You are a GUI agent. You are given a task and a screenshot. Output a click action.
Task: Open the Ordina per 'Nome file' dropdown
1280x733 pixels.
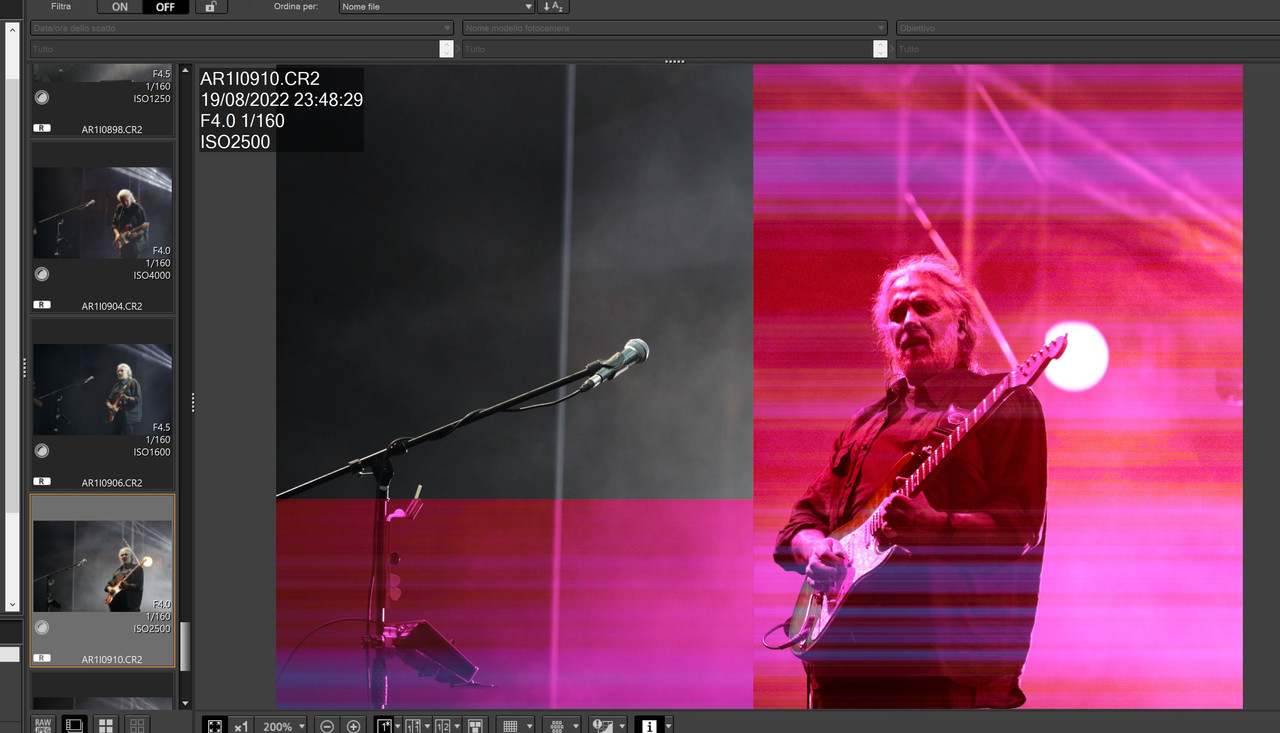tap(437, 7)
